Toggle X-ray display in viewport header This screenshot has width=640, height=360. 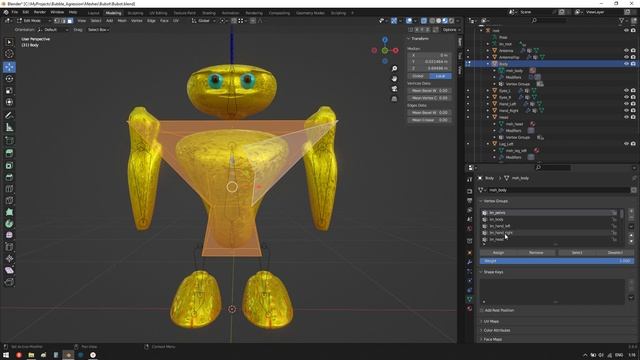[x=424, y=20]
